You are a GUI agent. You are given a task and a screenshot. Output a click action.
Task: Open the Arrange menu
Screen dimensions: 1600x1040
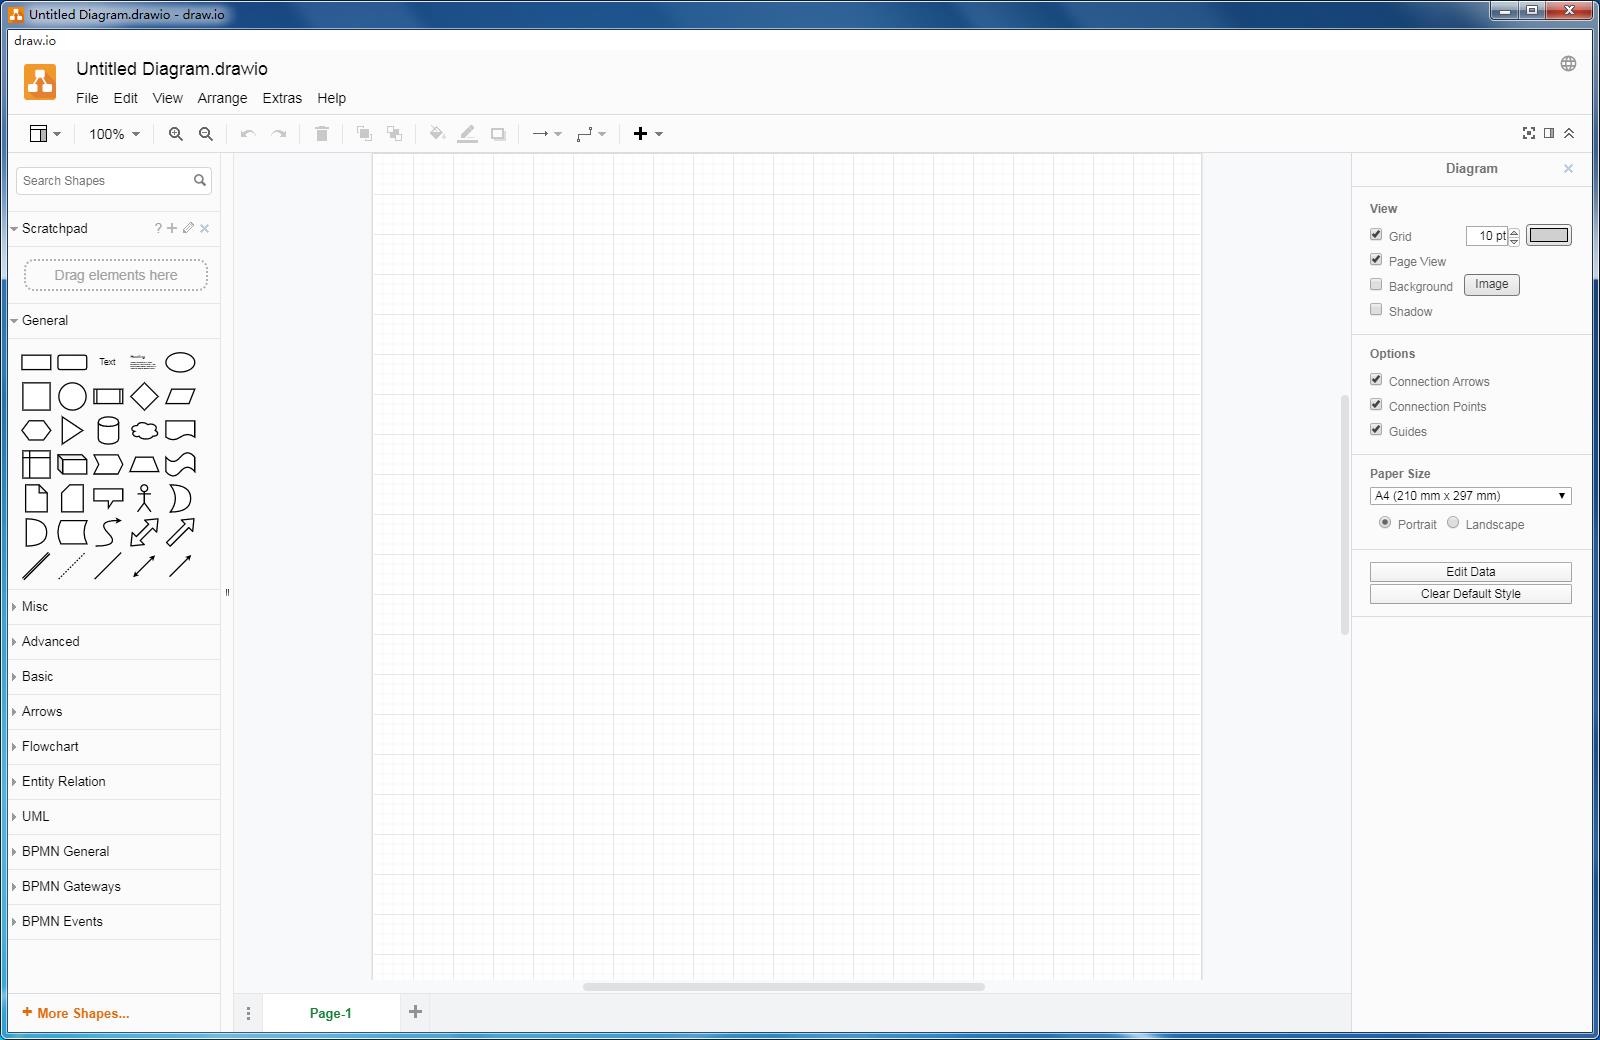222,98
